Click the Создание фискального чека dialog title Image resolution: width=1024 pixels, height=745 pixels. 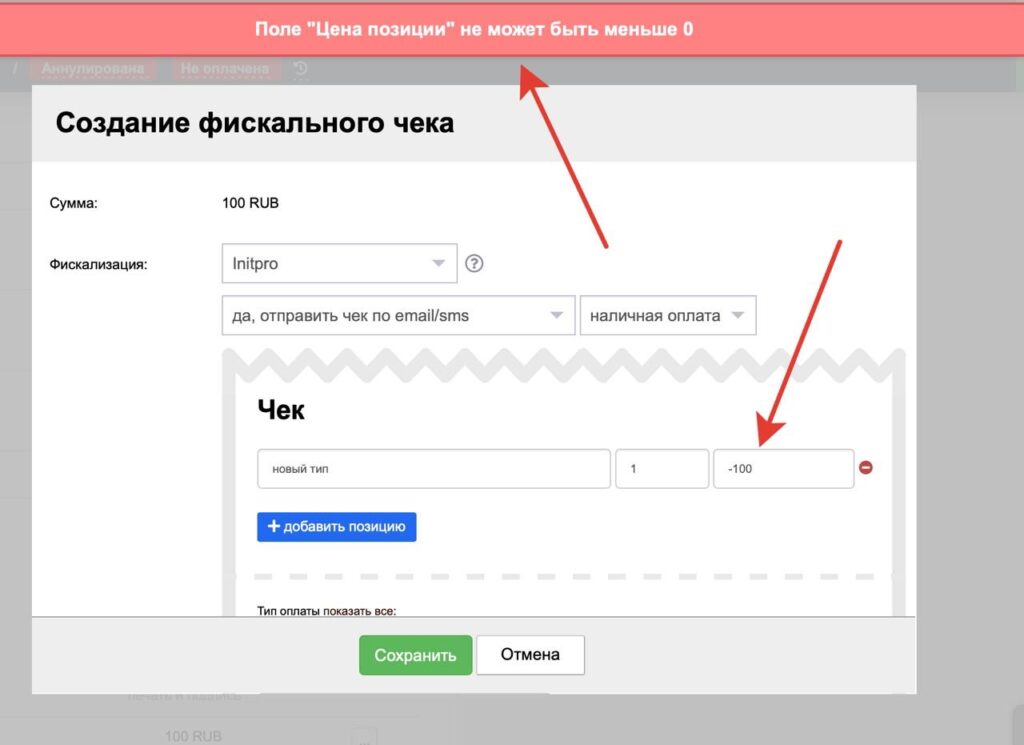pyautogui.click(x=255, y=123)
